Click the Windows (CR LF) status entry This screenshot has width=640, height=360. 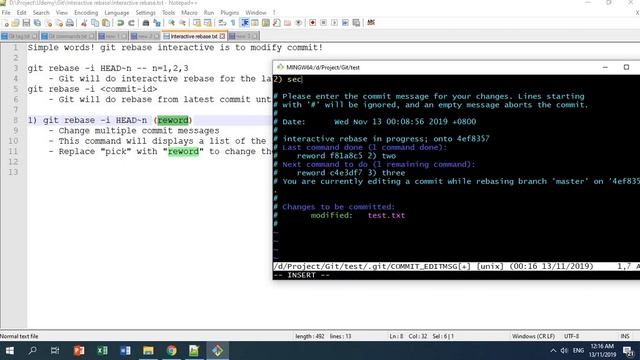[x=533, y=336]
